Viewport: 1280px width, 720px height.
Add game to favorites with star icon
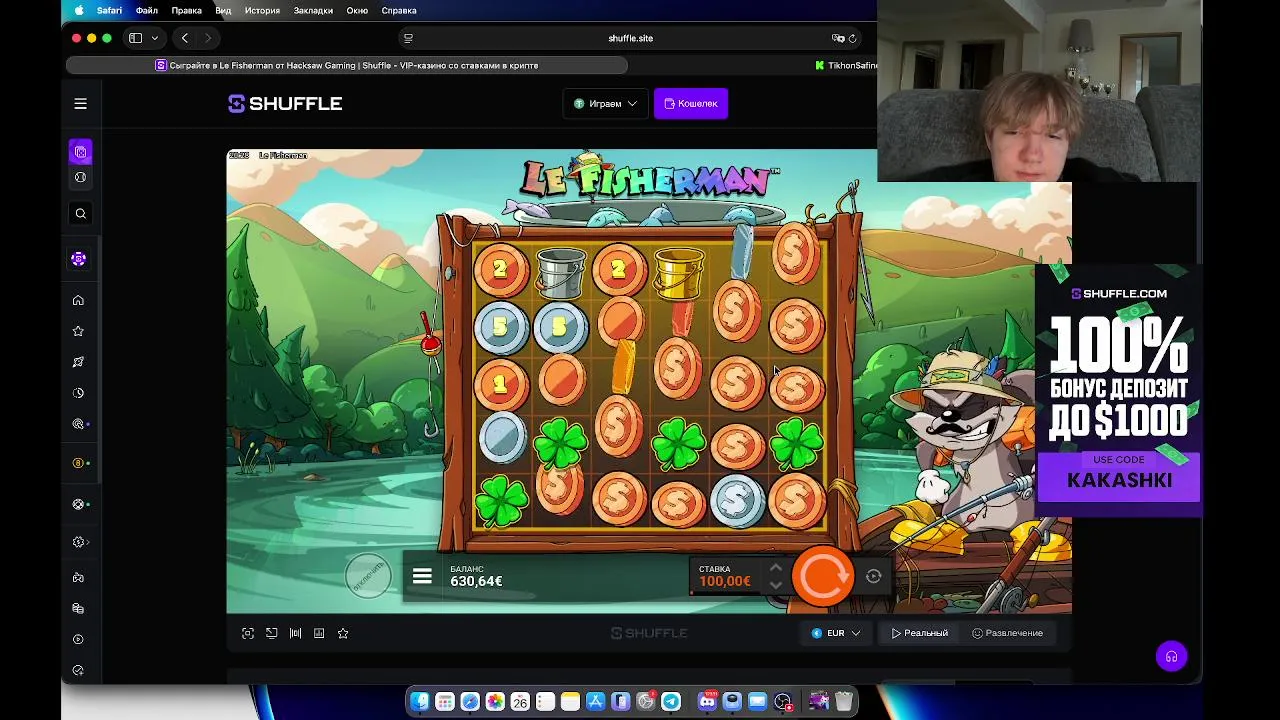pos(343,633)
